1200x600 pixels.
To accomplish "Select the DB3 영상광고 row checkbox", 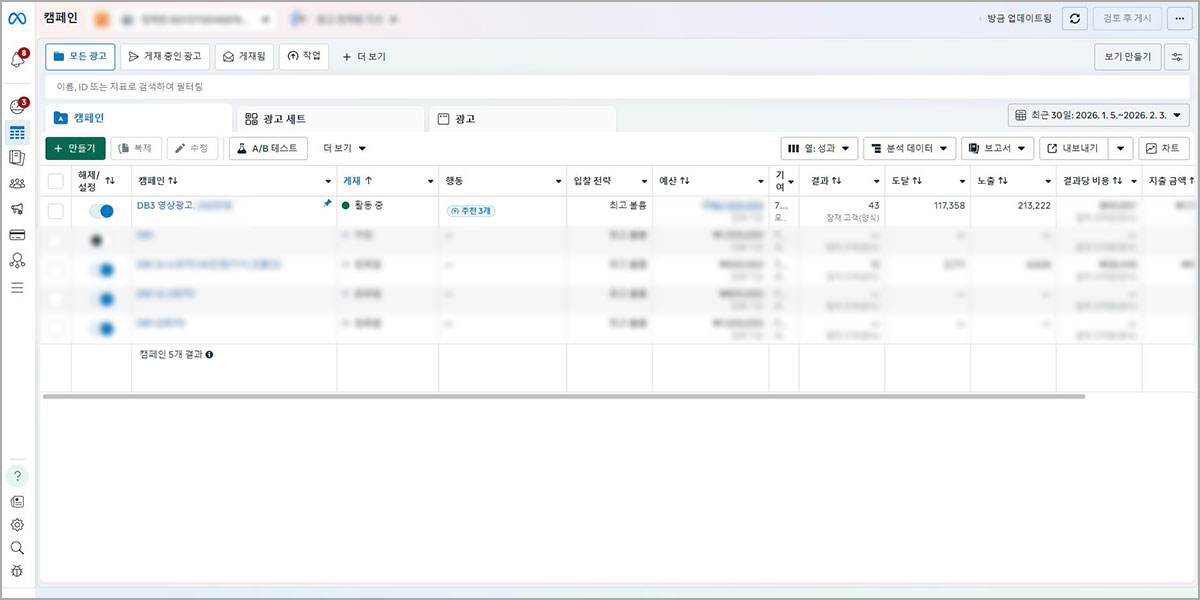I will click(x=56, y=211).
